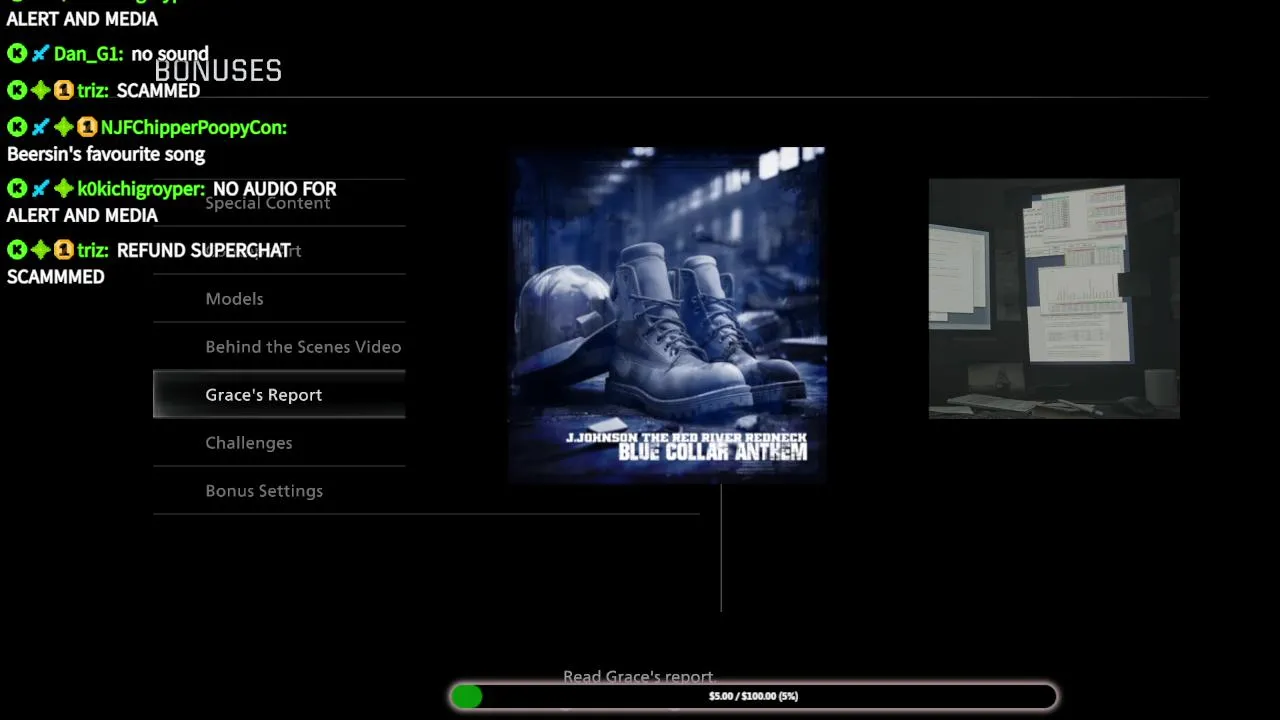This screenshot has height=720, width=1280.
Task: Click the computer monitors preview image
Action: tap(1054, 298)
